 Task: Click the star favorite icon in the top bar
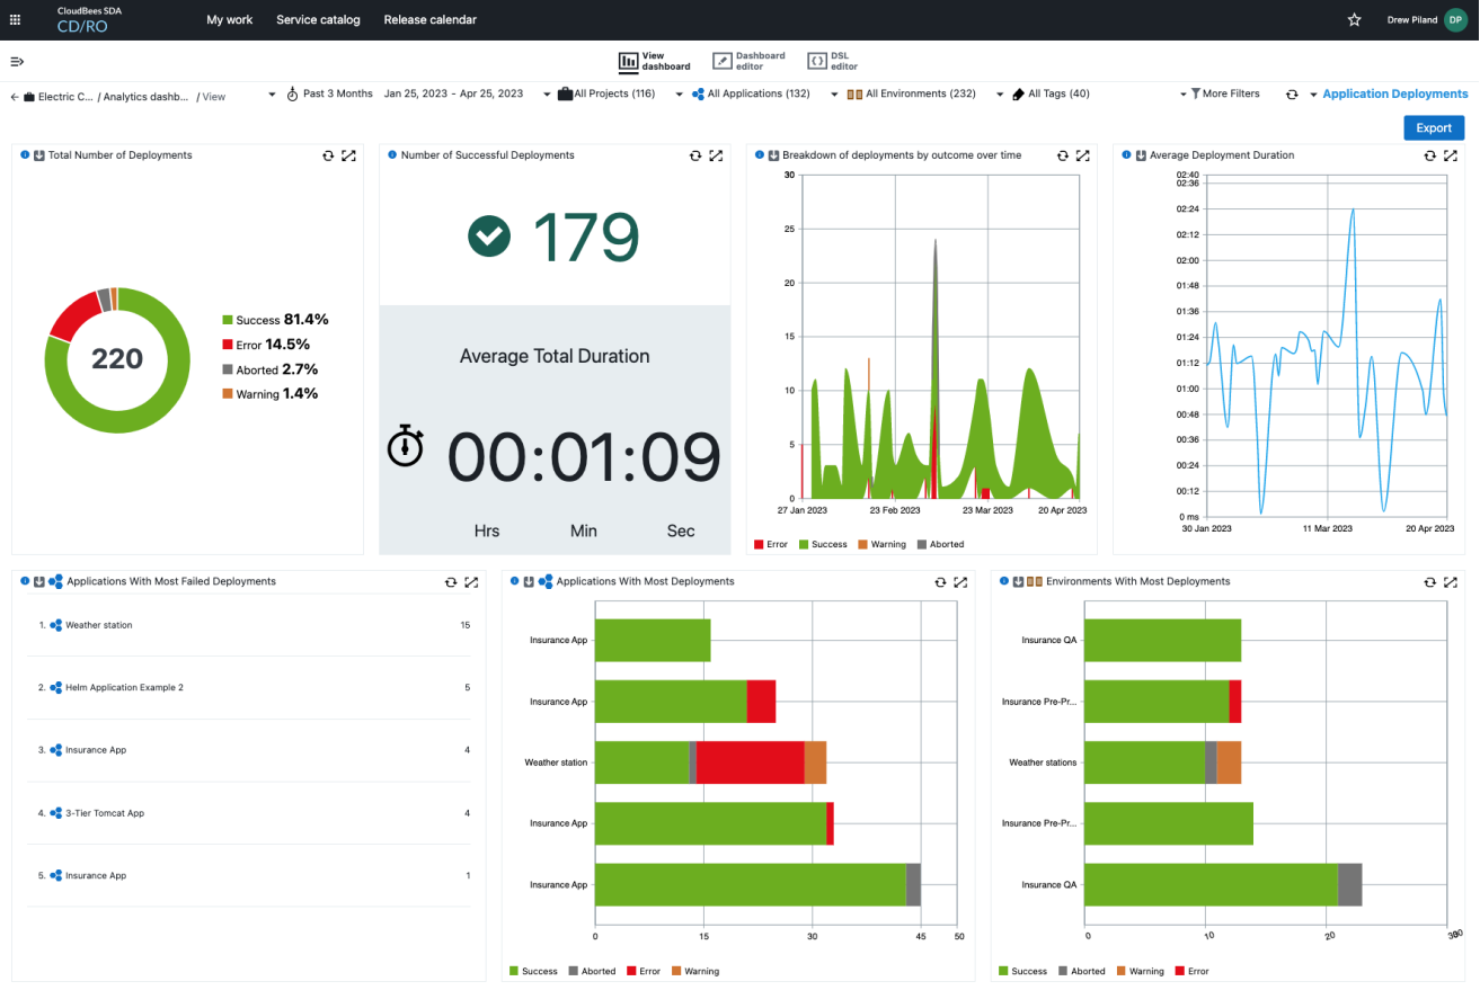click(1354, 19)
